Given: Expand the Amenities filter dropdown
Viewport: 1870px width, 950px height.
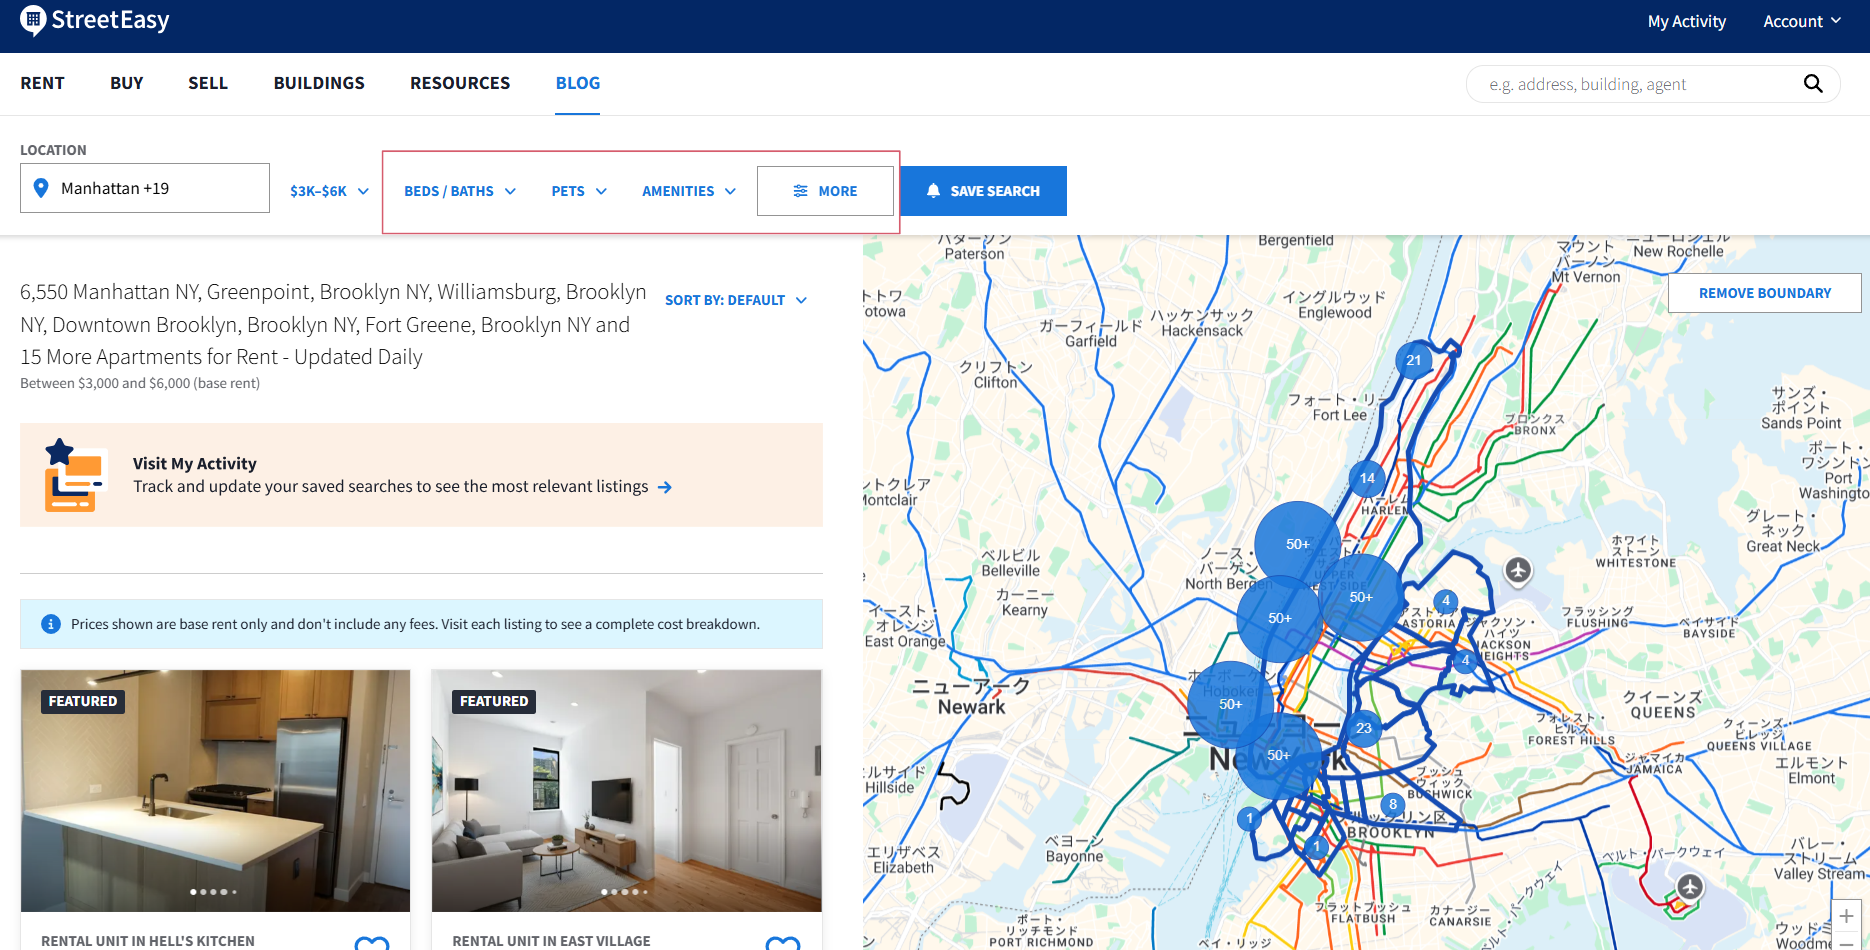Looking at the screenshot, I should click(x=688, y=191).
